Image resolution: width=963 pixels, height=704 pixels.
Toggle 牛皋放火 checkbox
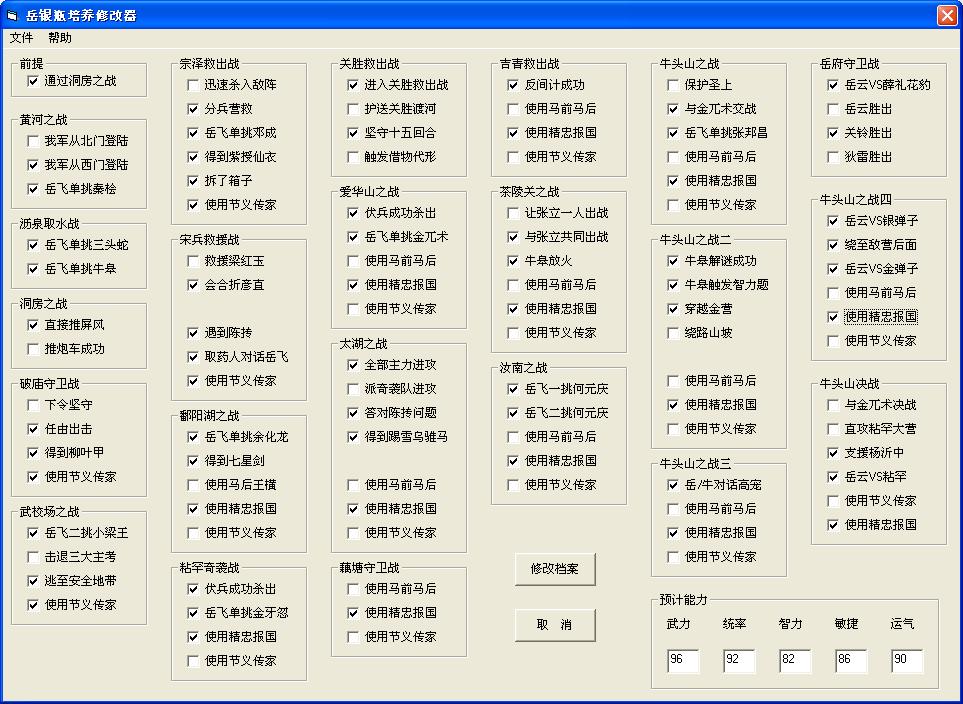(x=513, y=261)
